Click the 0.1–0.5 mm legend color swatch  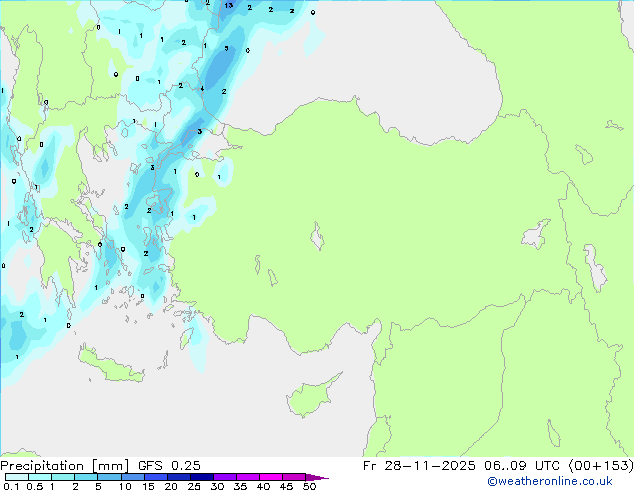(17, 477)
